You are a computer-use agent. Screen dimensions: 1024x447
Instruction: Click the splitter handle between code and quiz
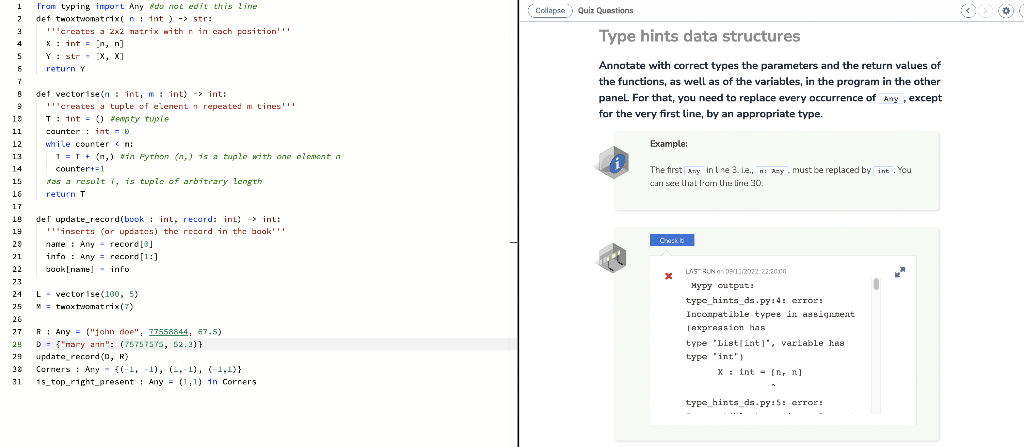[x=514, y=242]
